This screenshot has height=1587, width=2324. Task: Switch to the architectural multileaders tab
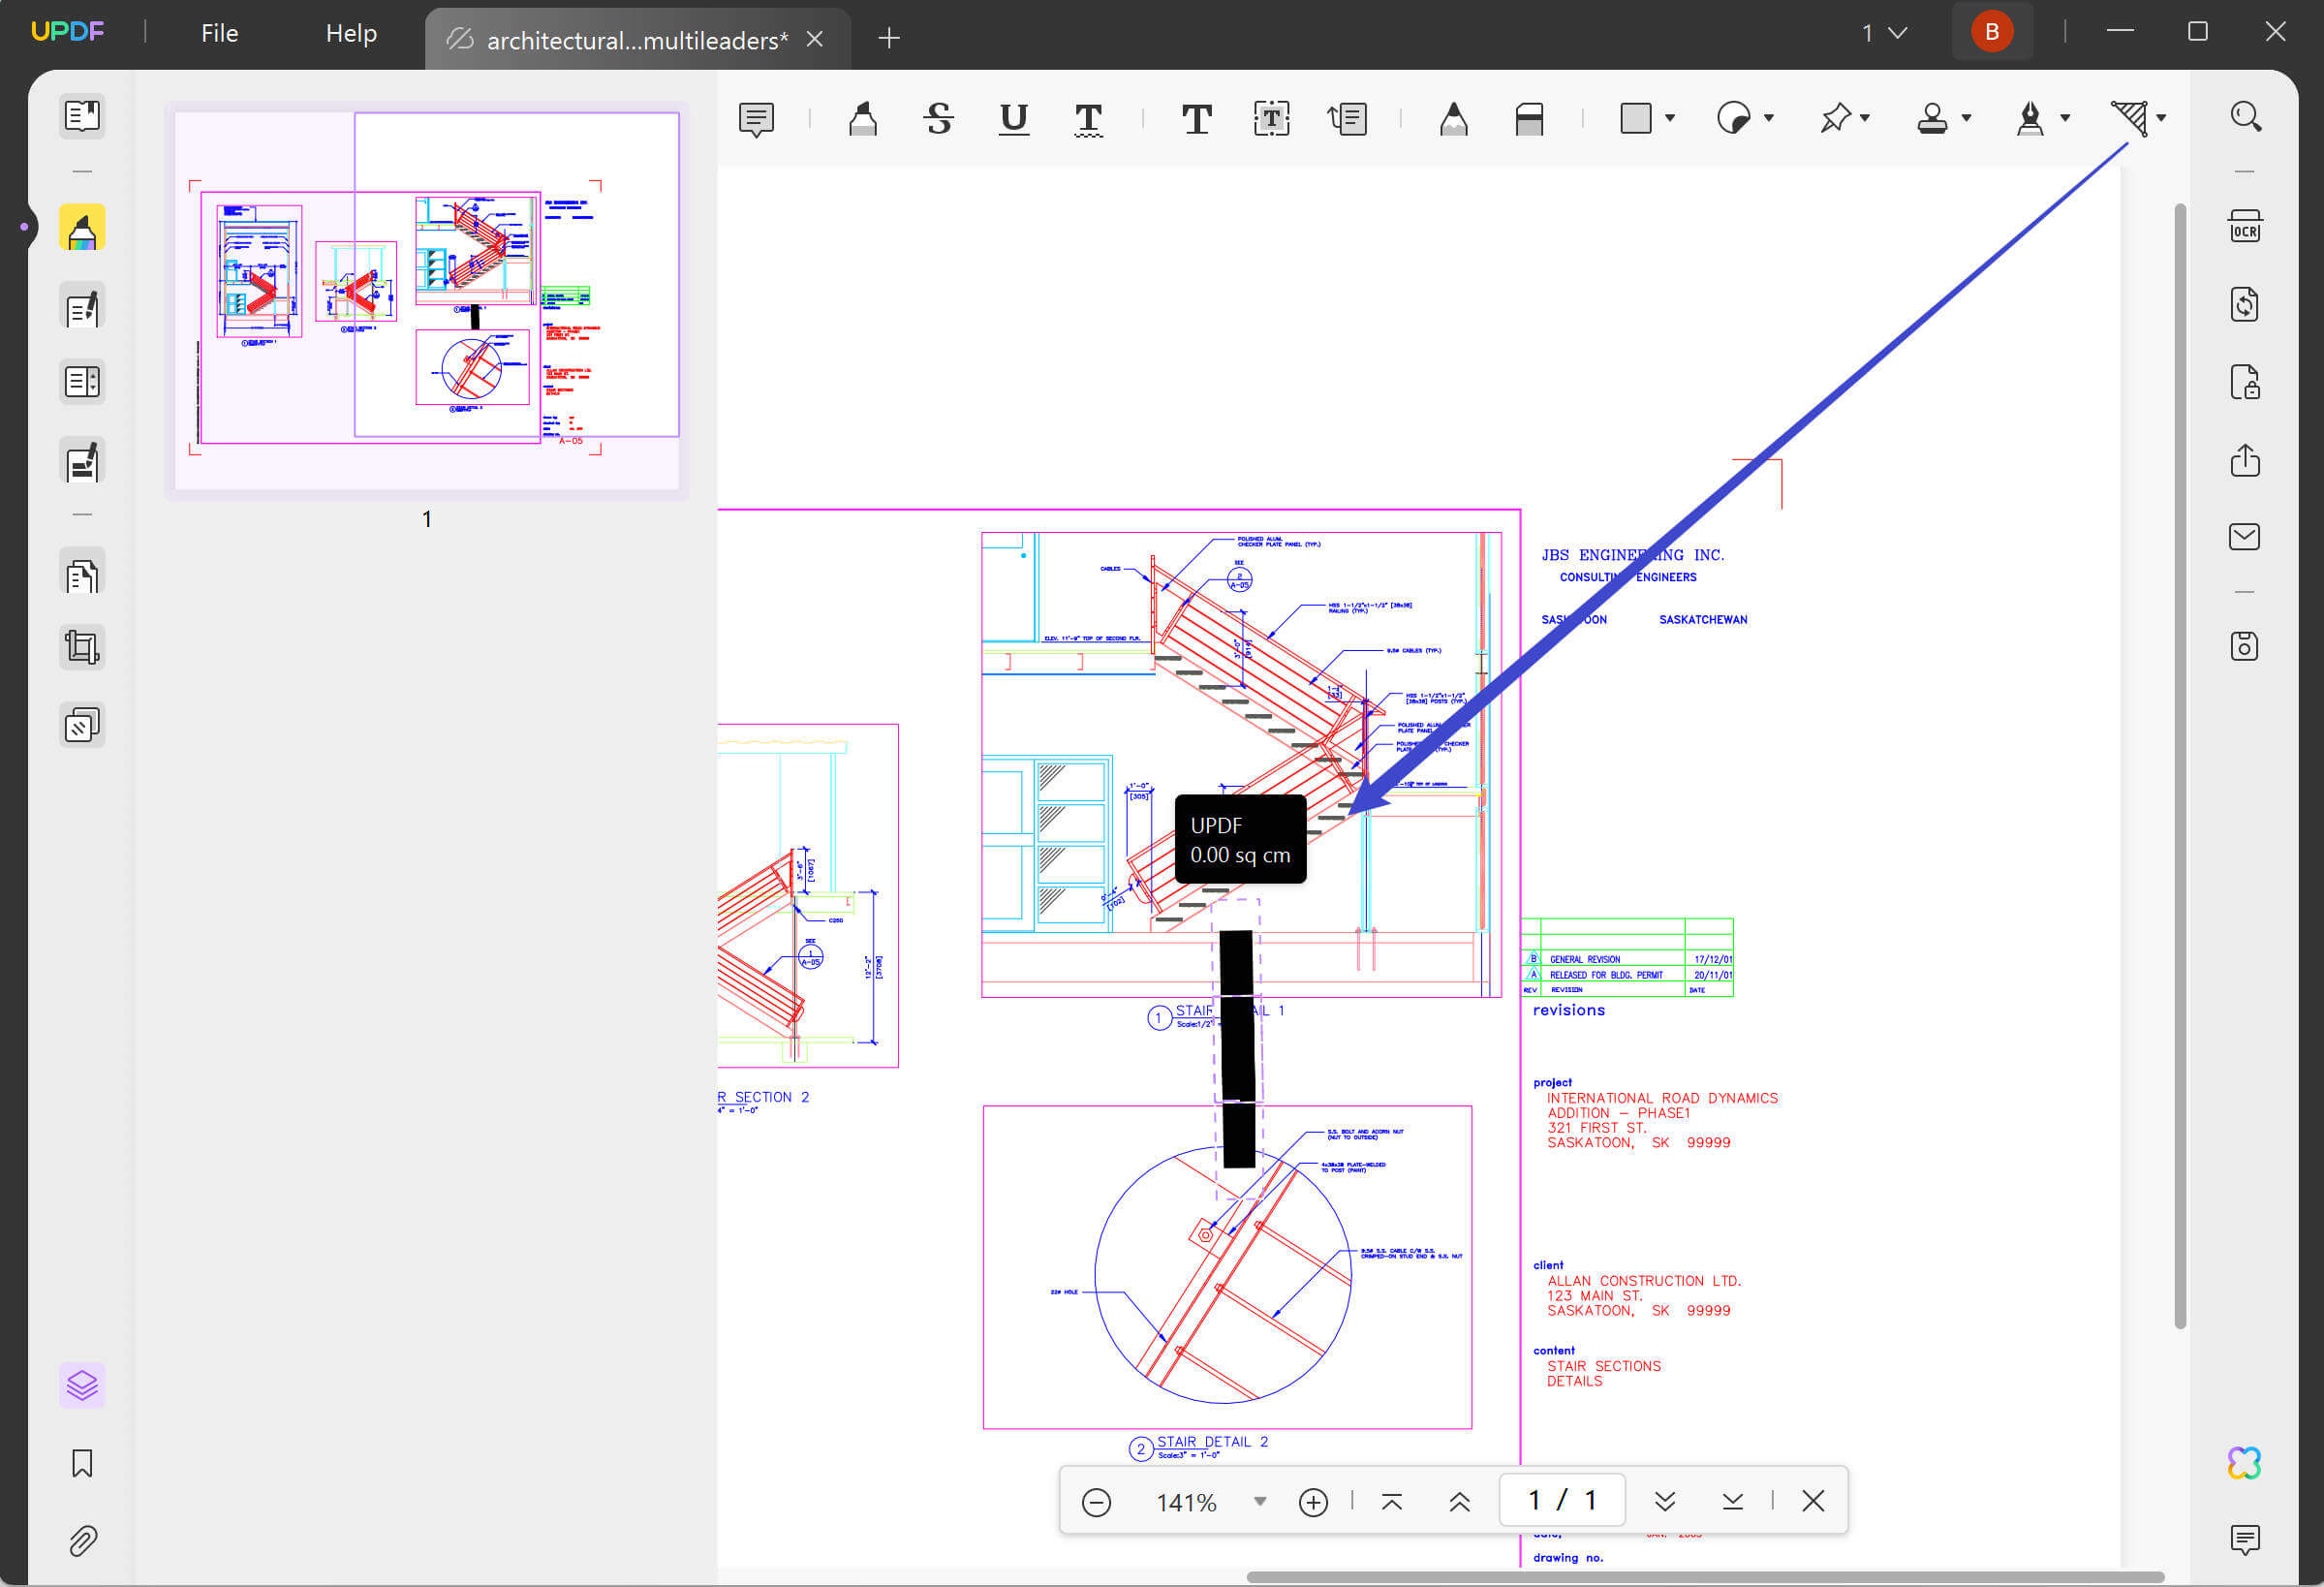point(637,39)
